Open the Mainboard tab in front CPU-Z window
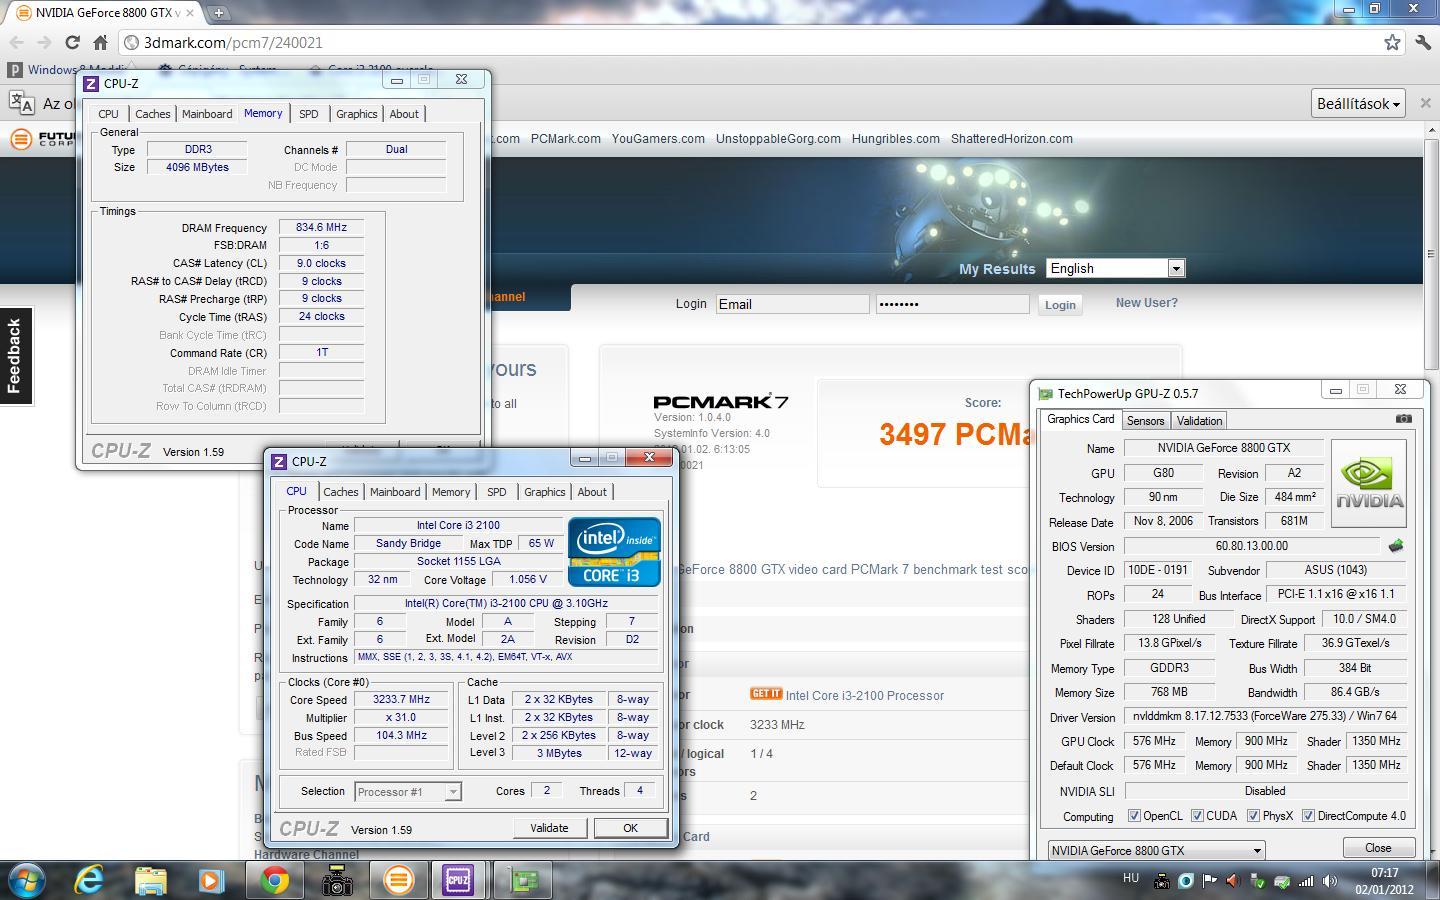 pos(395,491)
